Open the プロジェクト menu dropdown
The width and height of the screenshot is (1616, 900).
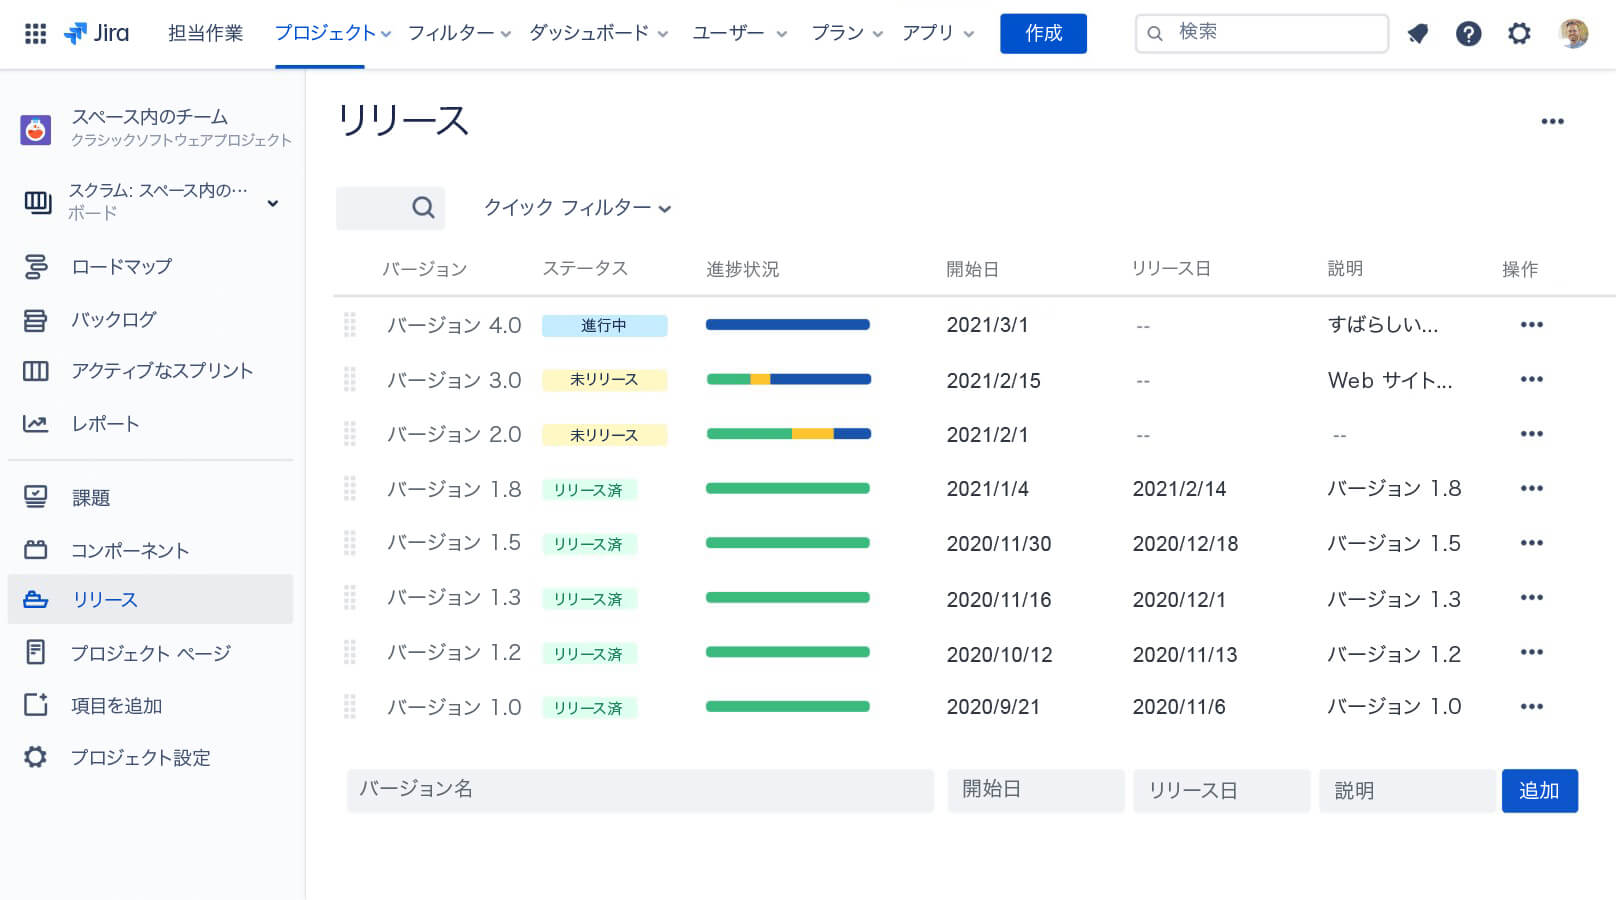[x=332, y=33]
